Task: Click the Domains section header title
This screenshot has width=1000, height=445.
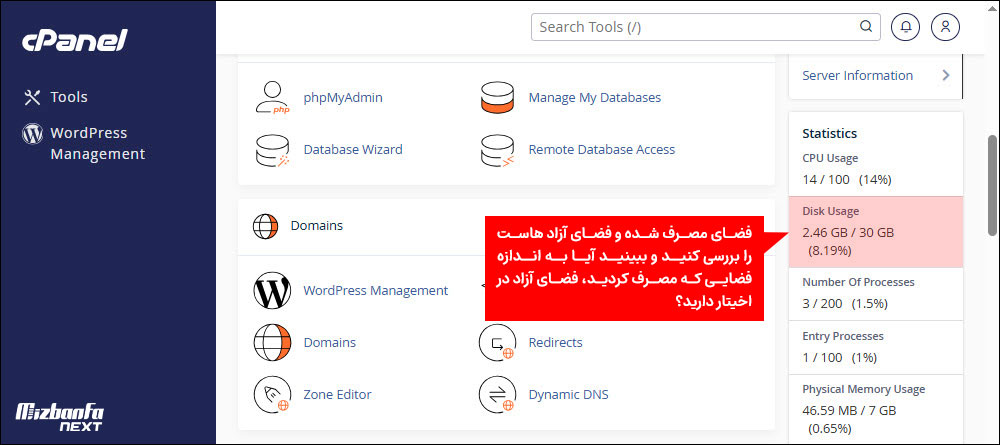Action: (x=317, y=226)
